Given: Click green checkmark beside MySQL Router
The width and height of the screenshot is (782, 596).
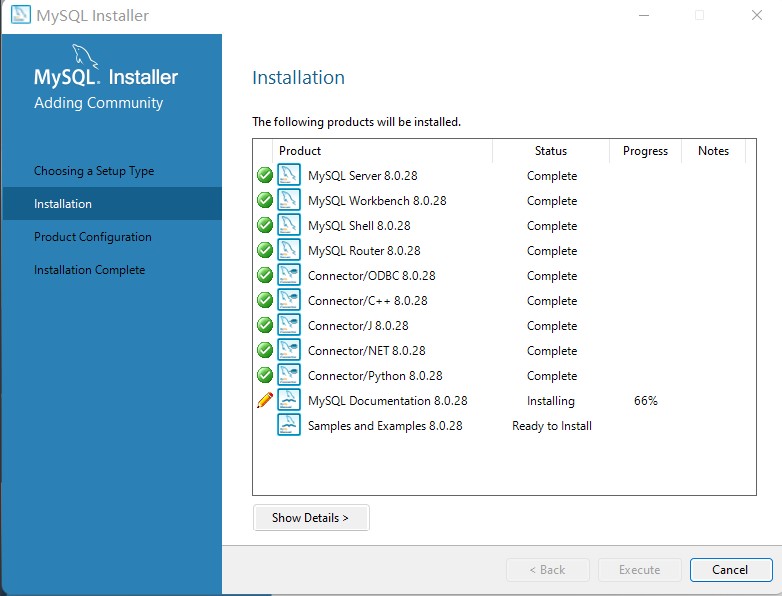Looking at the screenshot, I should tap(265, 250).
